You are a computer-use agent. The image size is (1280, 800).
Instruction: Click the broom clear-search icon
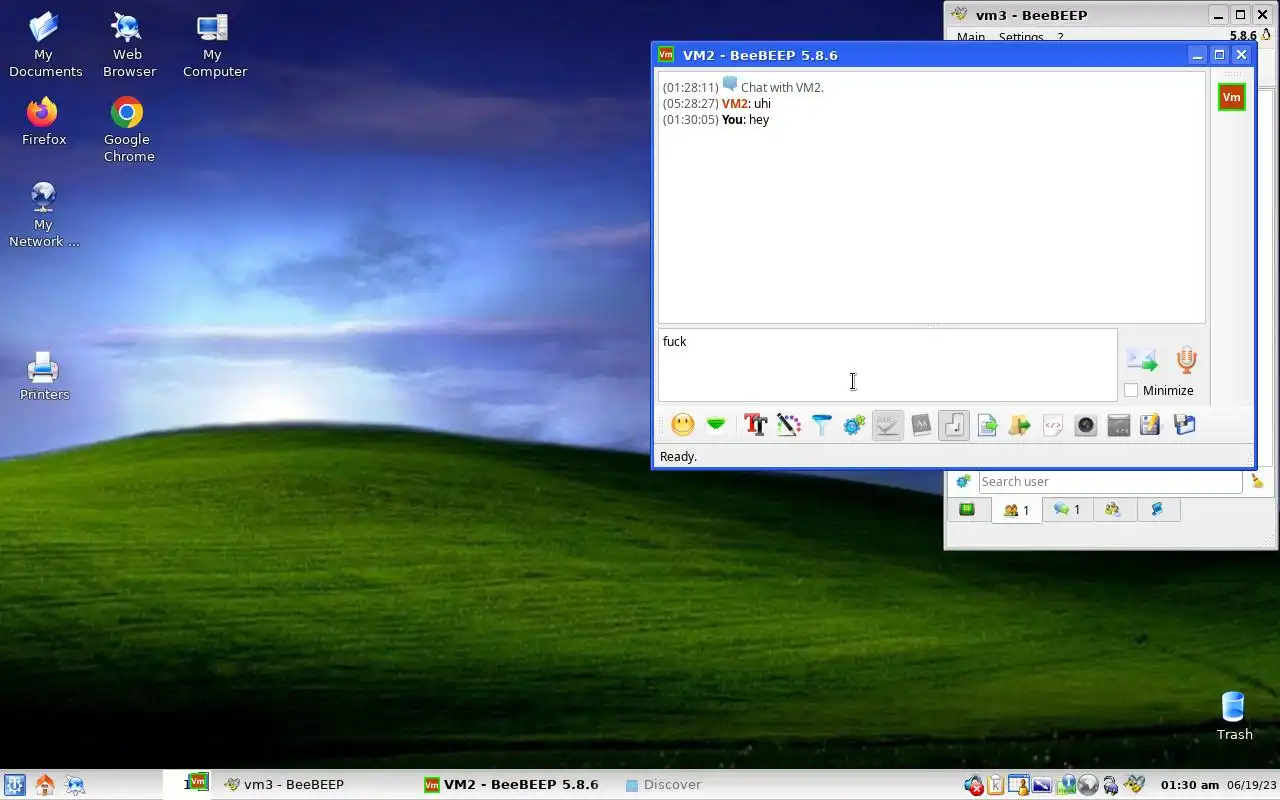coord(1257,481)
